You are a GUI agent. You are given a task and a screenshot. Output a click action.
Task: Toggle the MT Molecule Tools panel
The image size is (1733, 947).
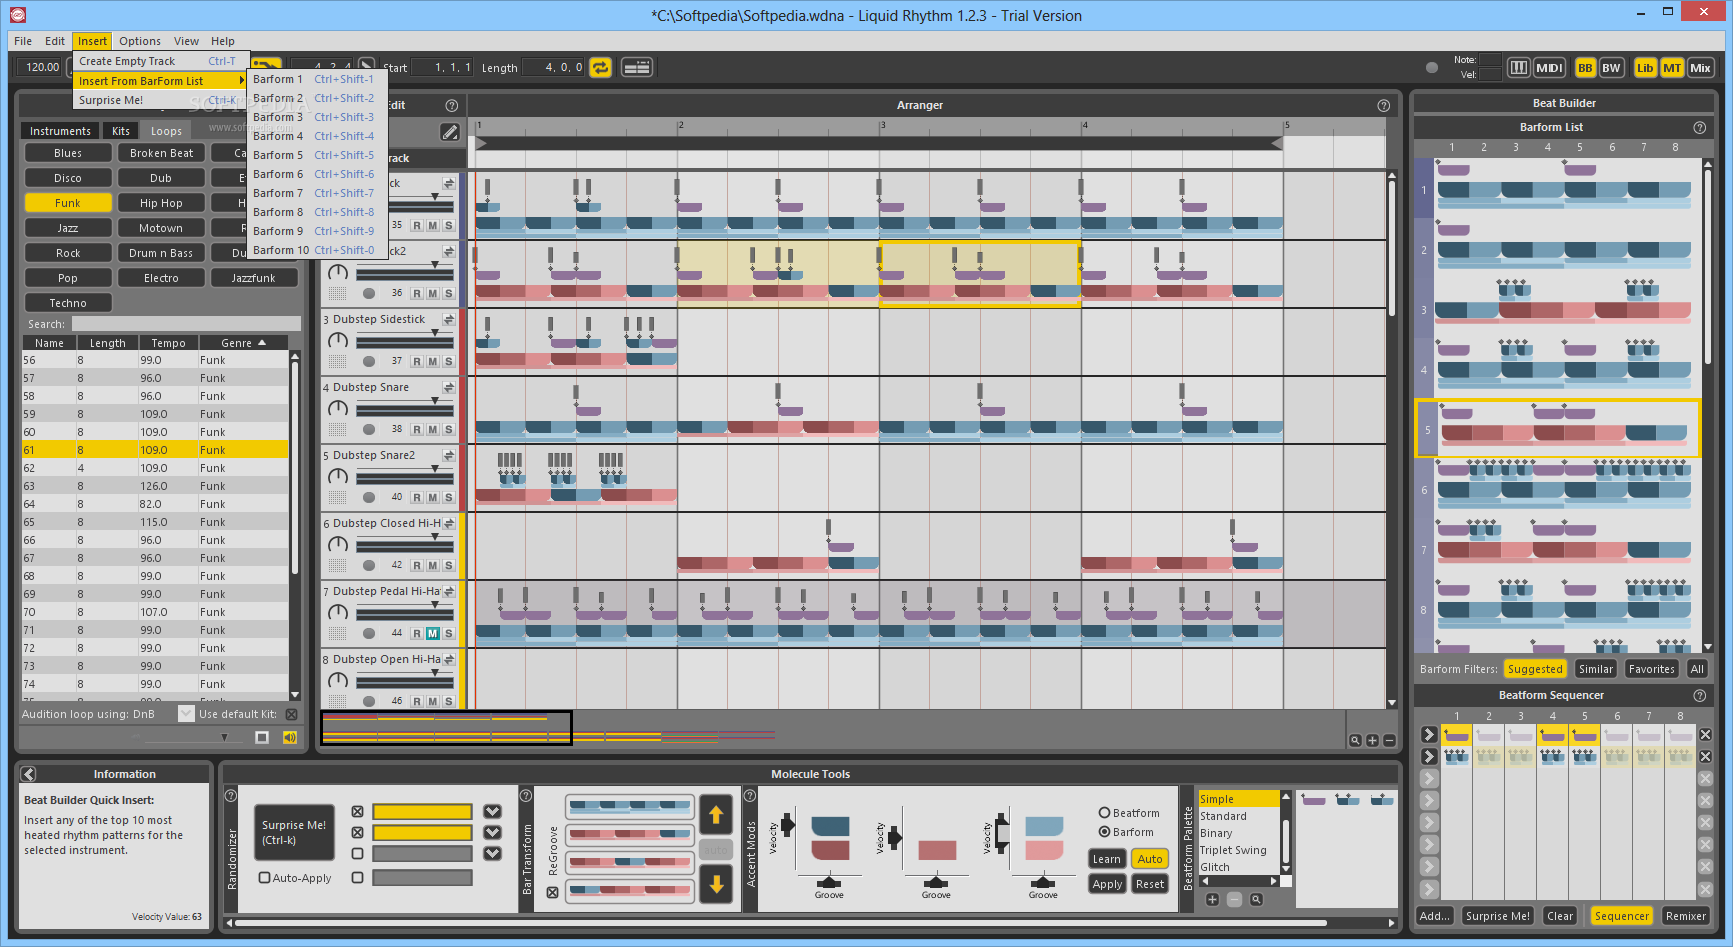1672,68
